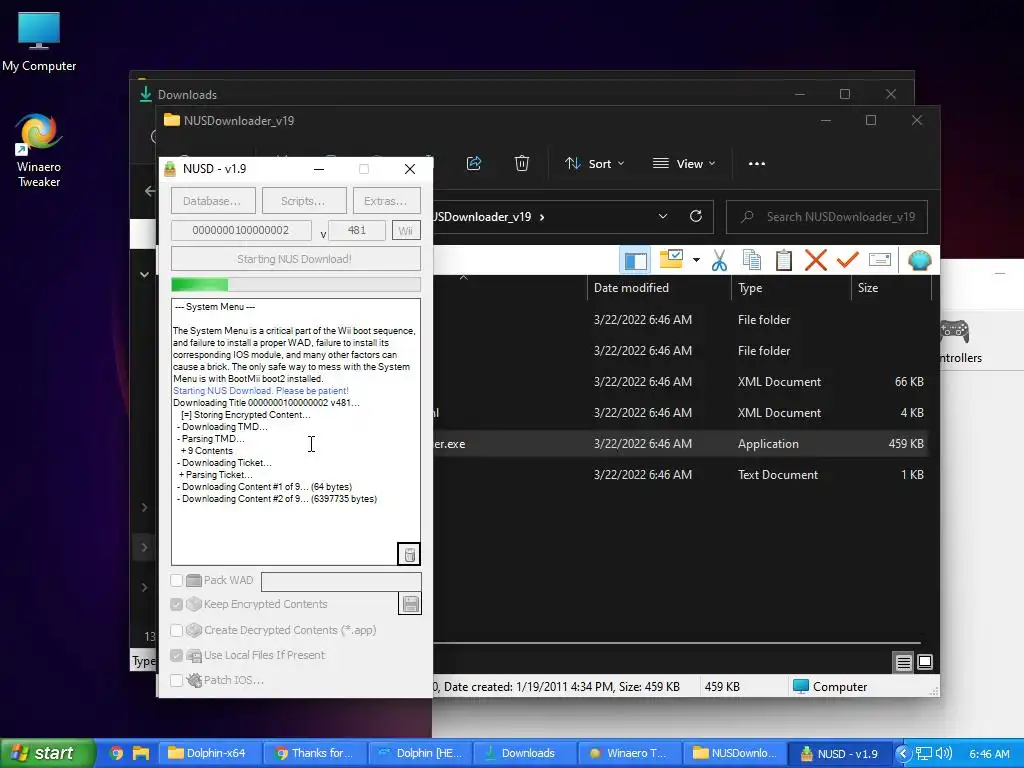The width and height of the screenshot is (1024, 768).
Task: Click the orange checkmark Properties icon
Action: pos(848,261)
